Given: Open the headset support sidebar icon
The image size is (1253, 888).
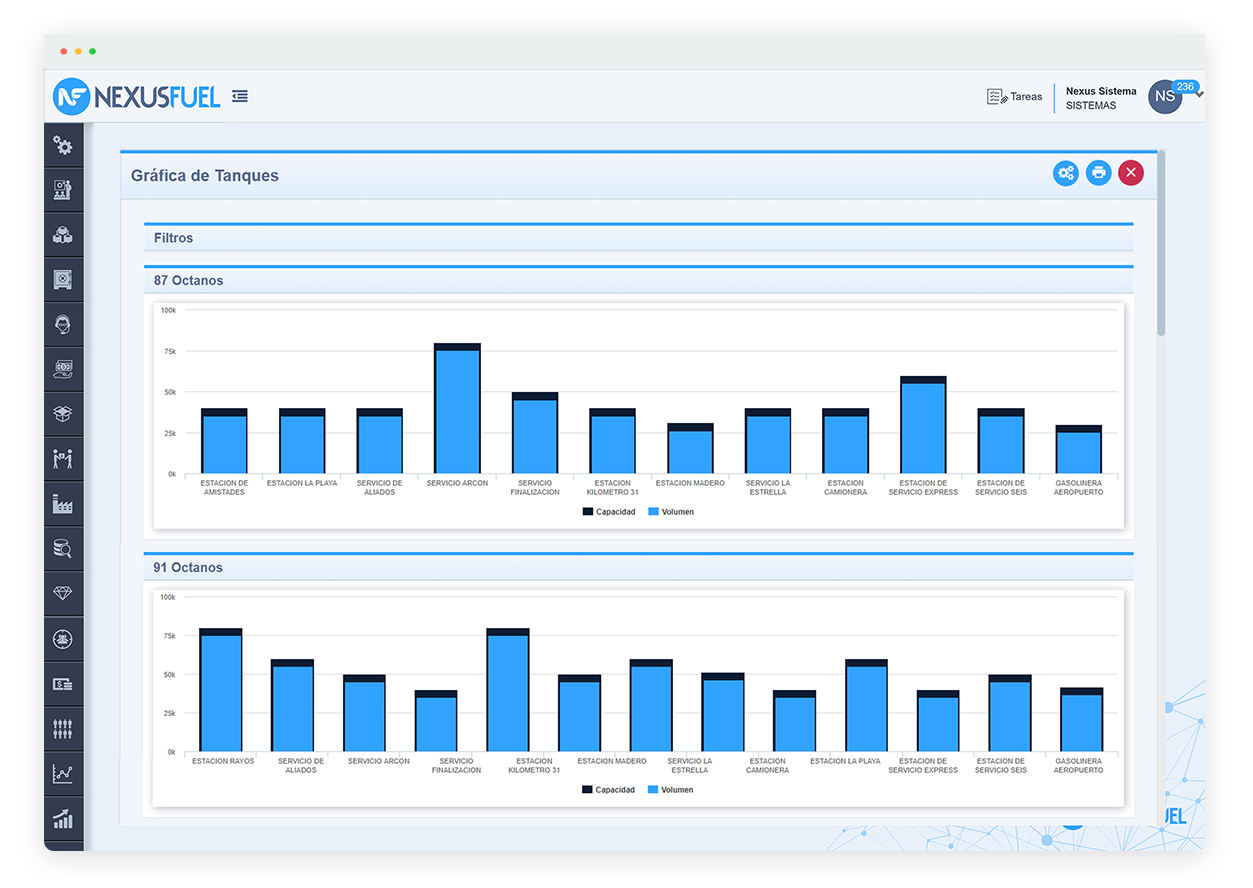Looking at the screenshot, I should pos(63,324).
